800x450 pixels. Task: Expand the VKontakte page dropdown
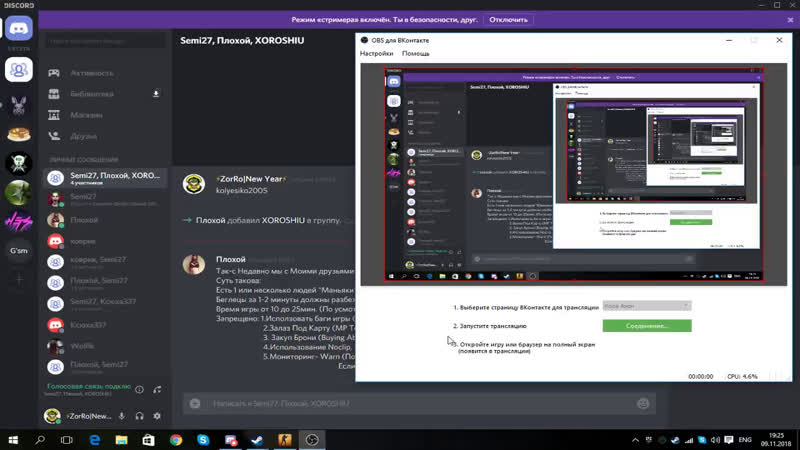click(647, 306)
